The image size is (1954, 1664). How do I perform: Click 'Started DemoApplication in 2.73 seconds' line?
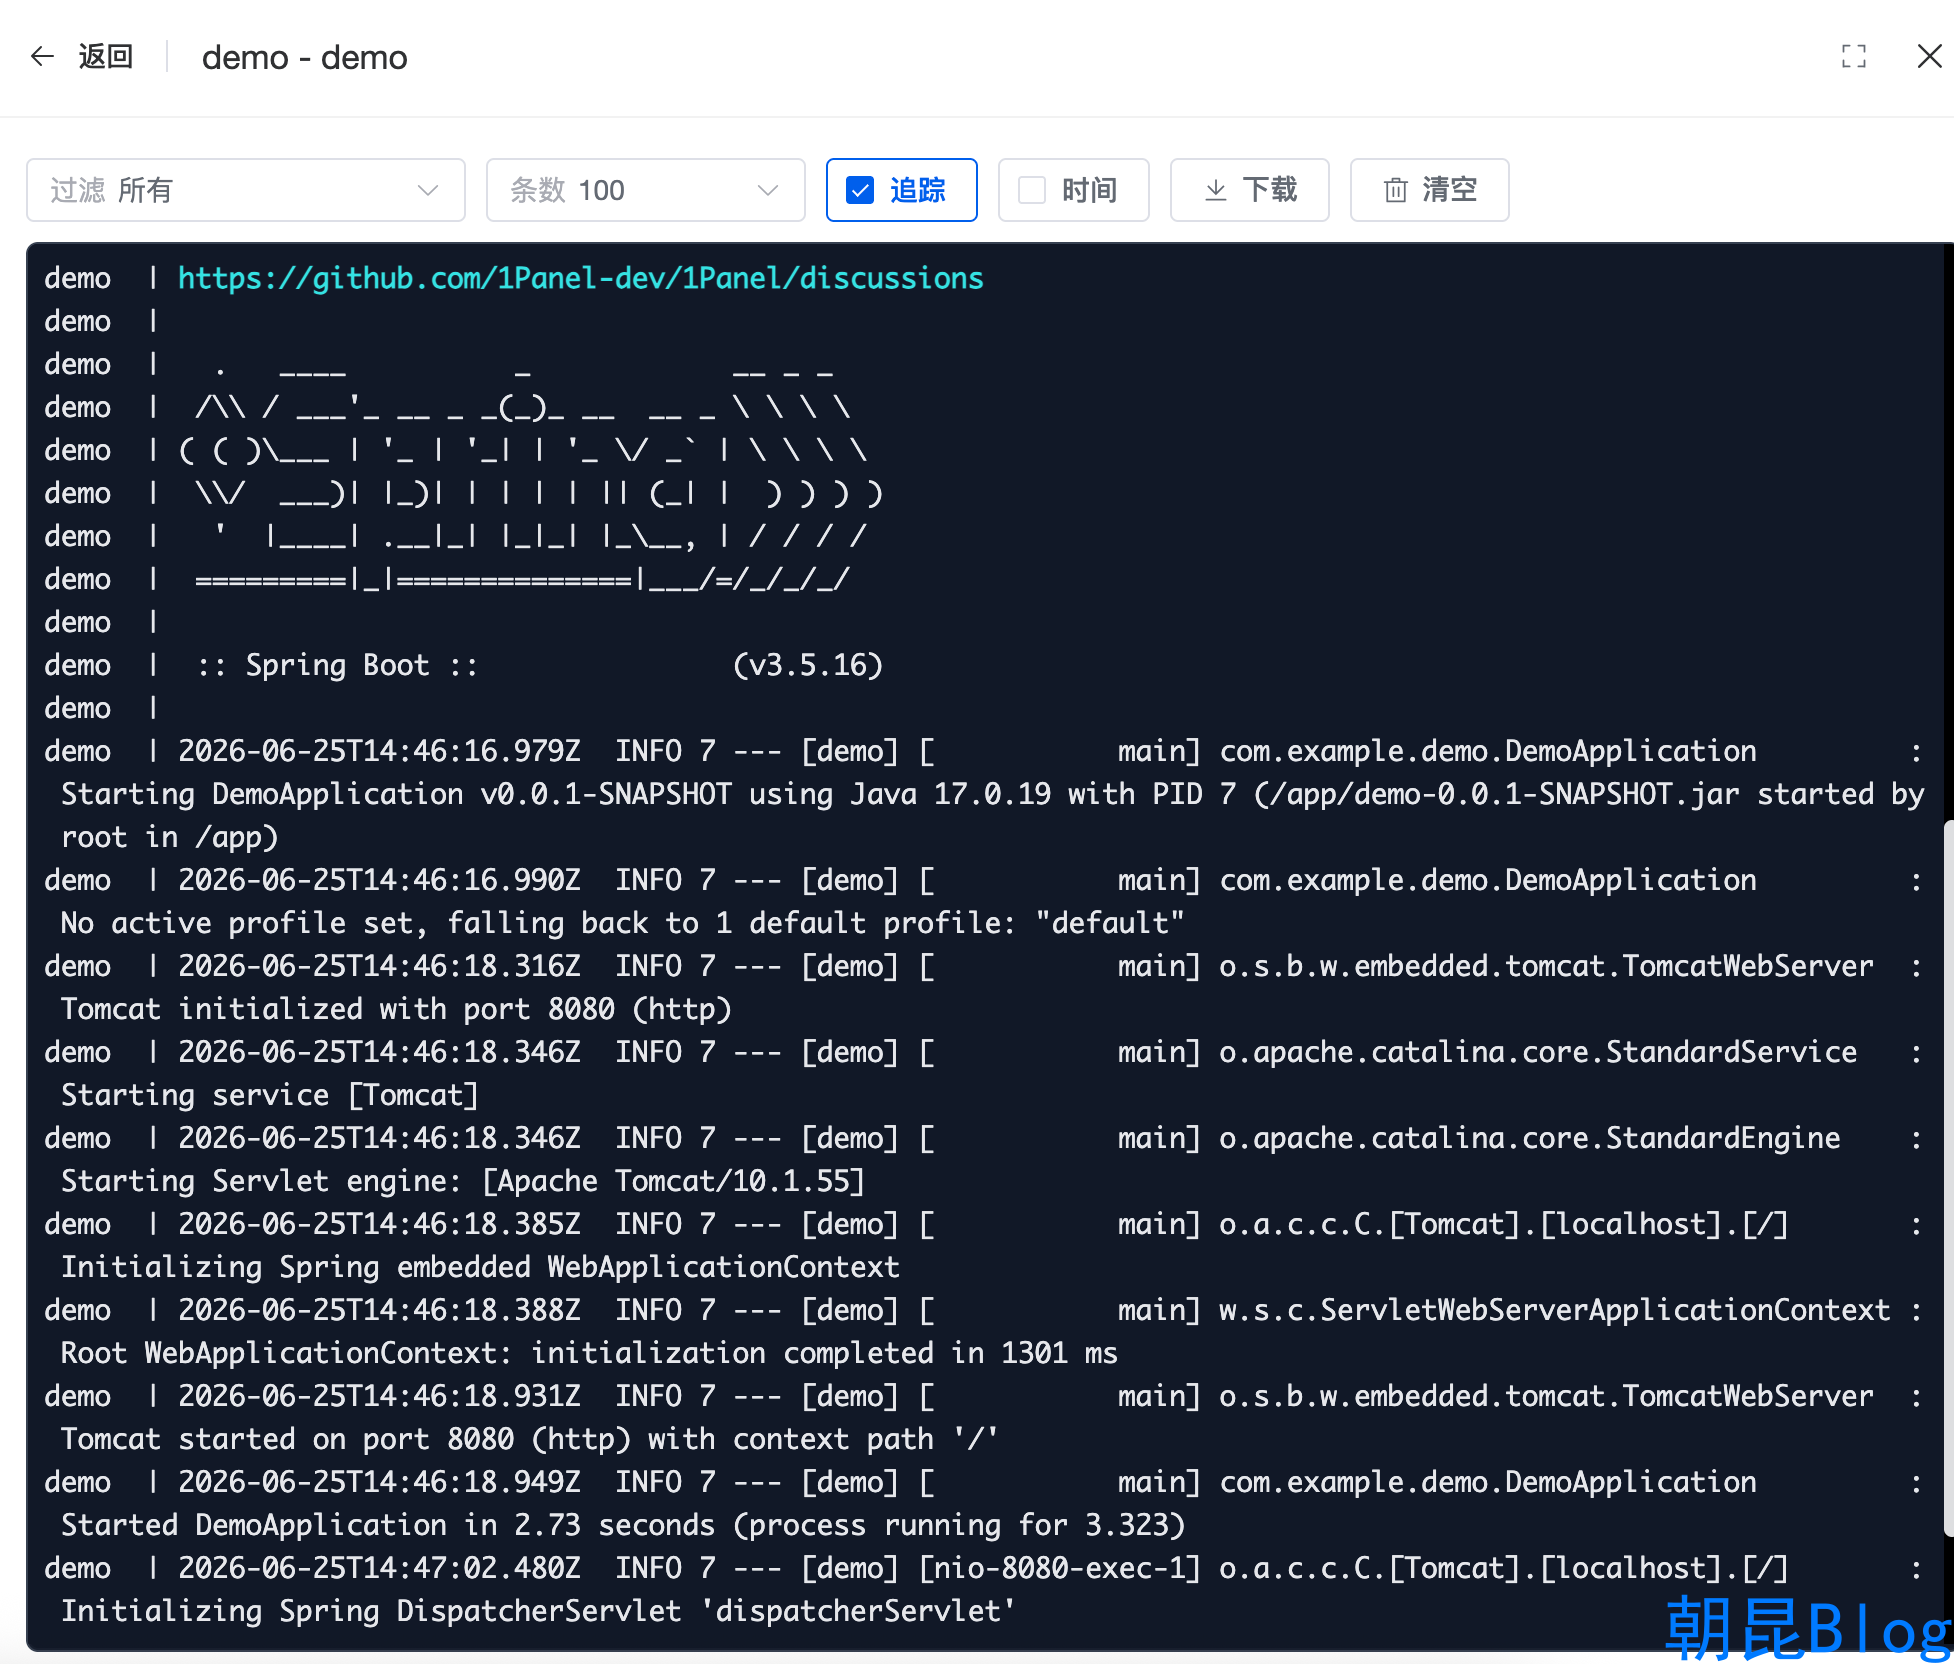tap(623, 1525)
